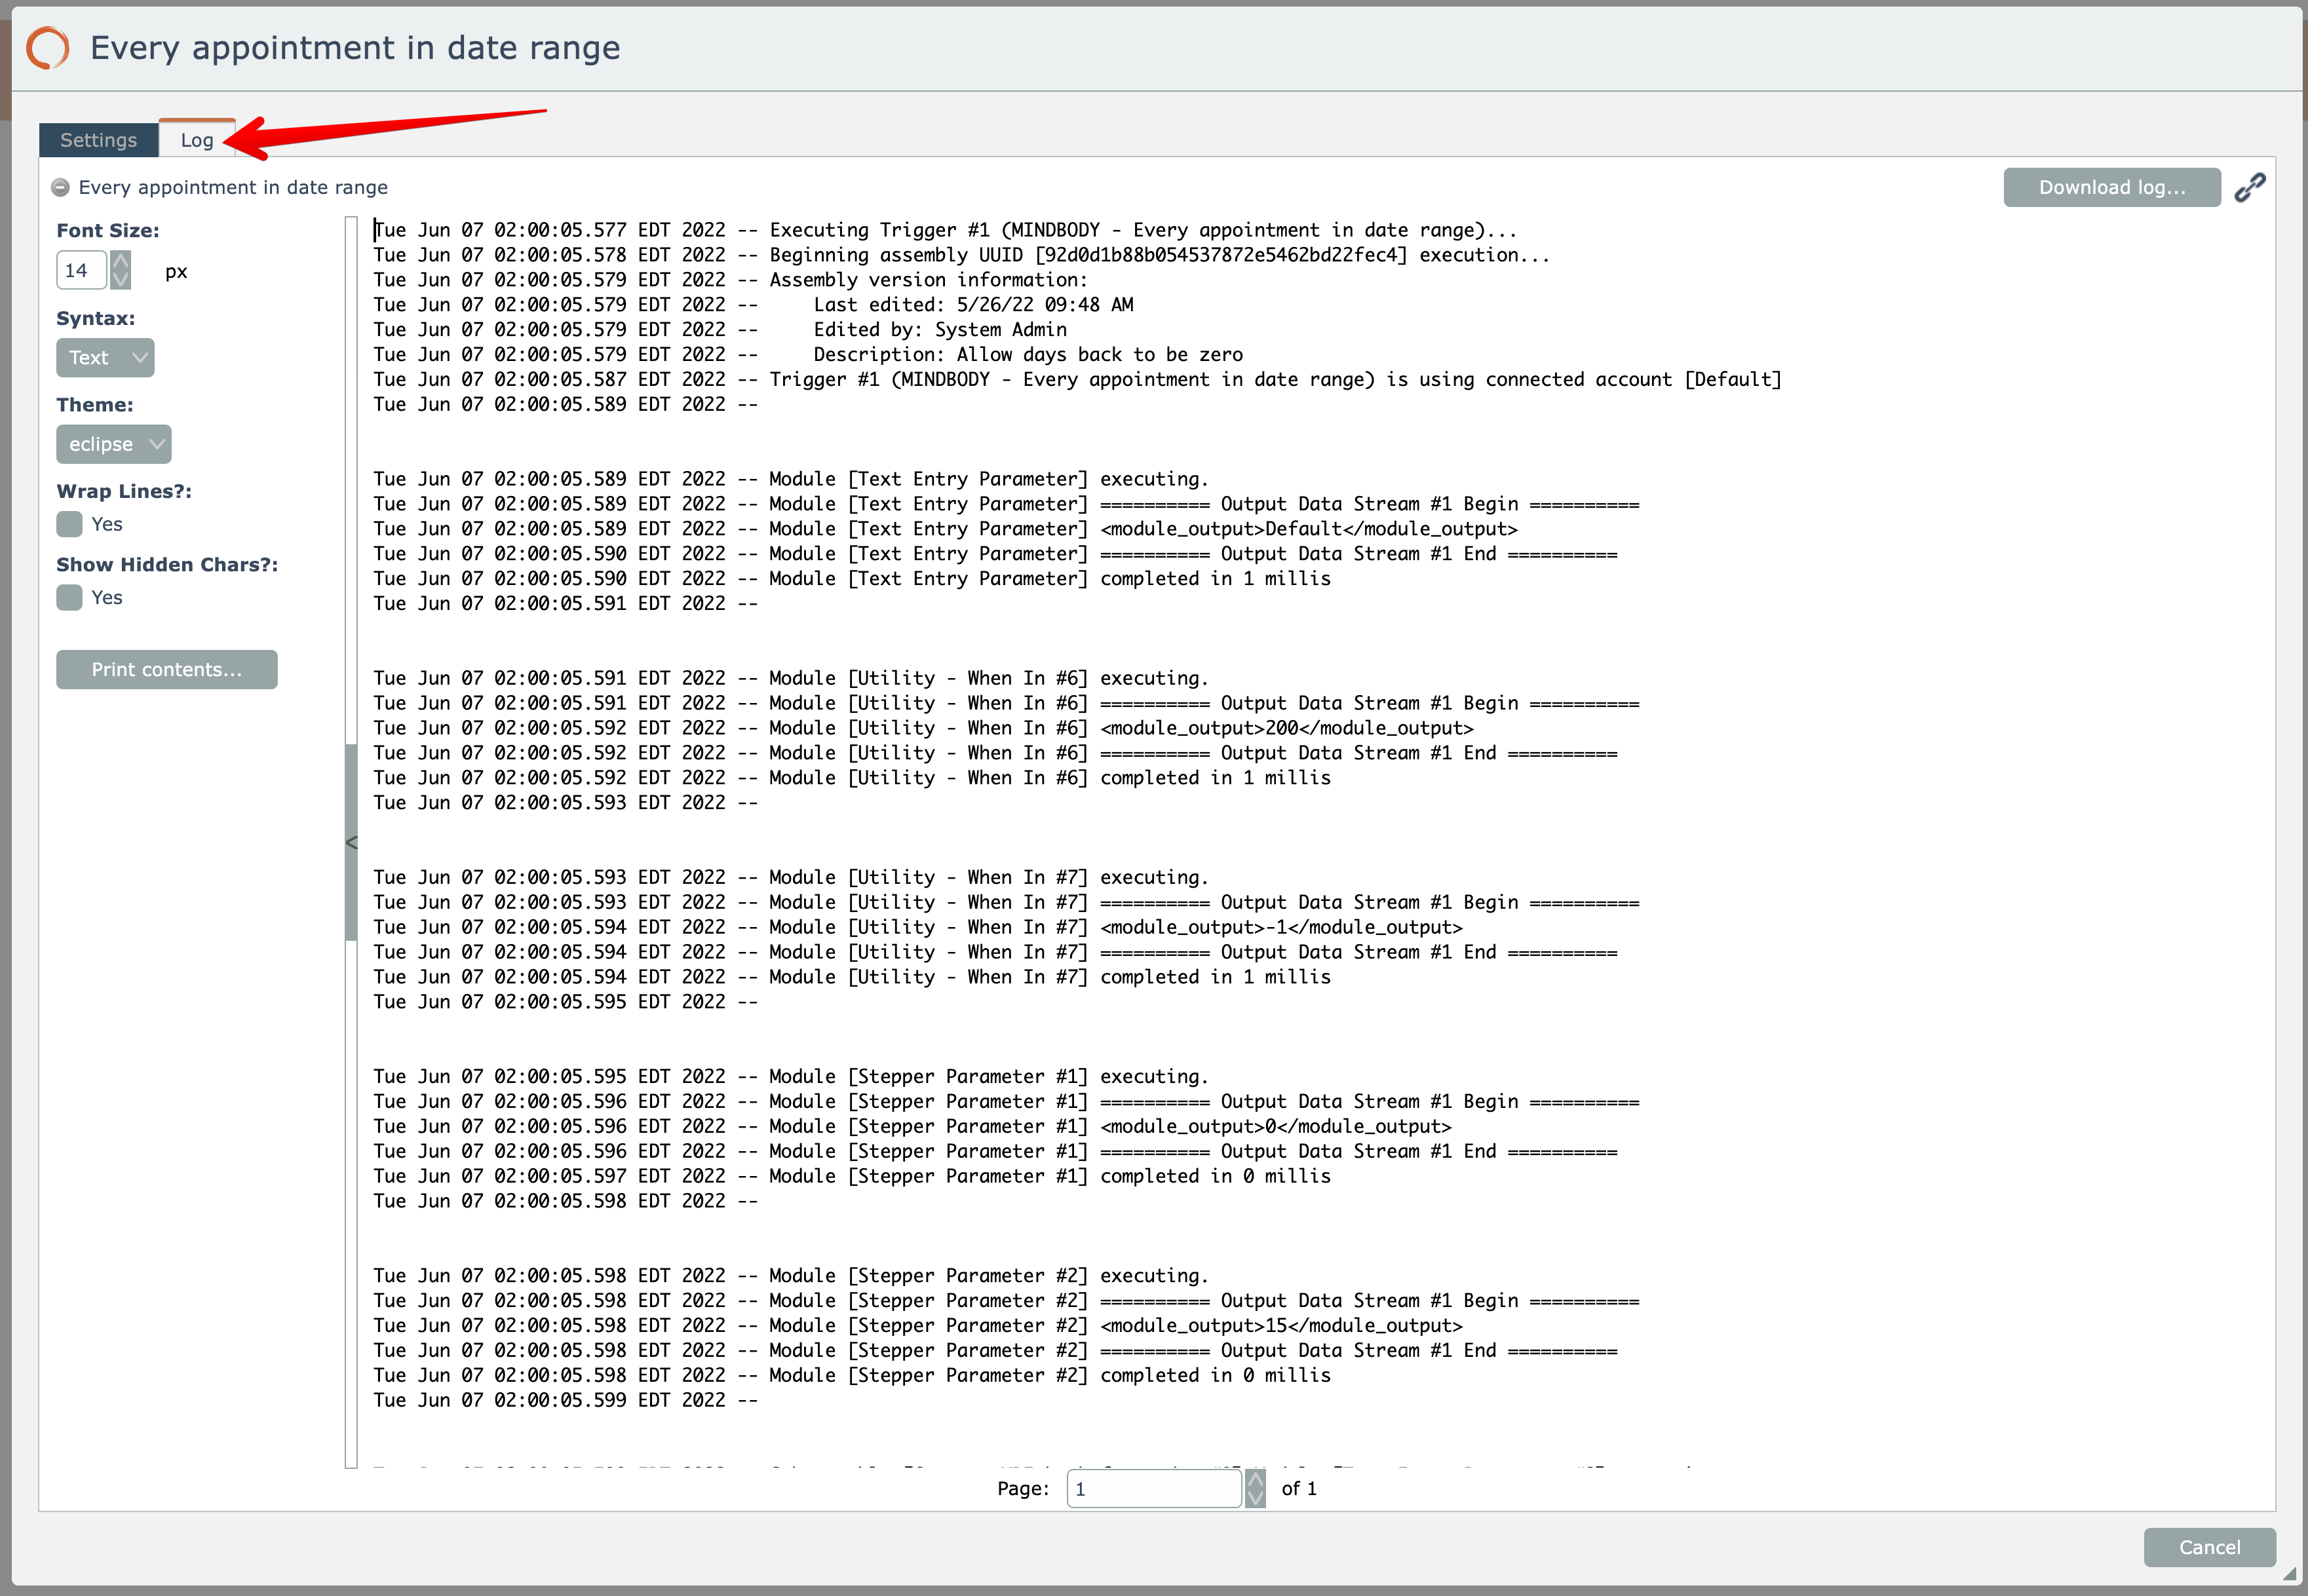Image resolution: width=2308 pixels, height=1596 pixels.
Task: Click the chain link icon beside Download log
Action: point(2249,187)
